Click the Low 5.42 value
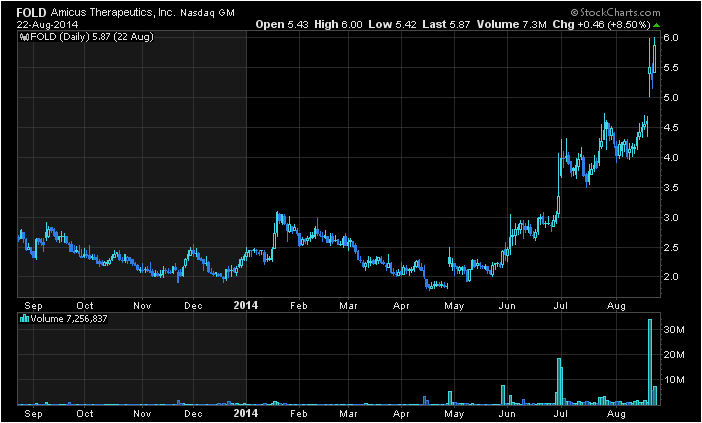702x423 pixels. tap(393, 25)
